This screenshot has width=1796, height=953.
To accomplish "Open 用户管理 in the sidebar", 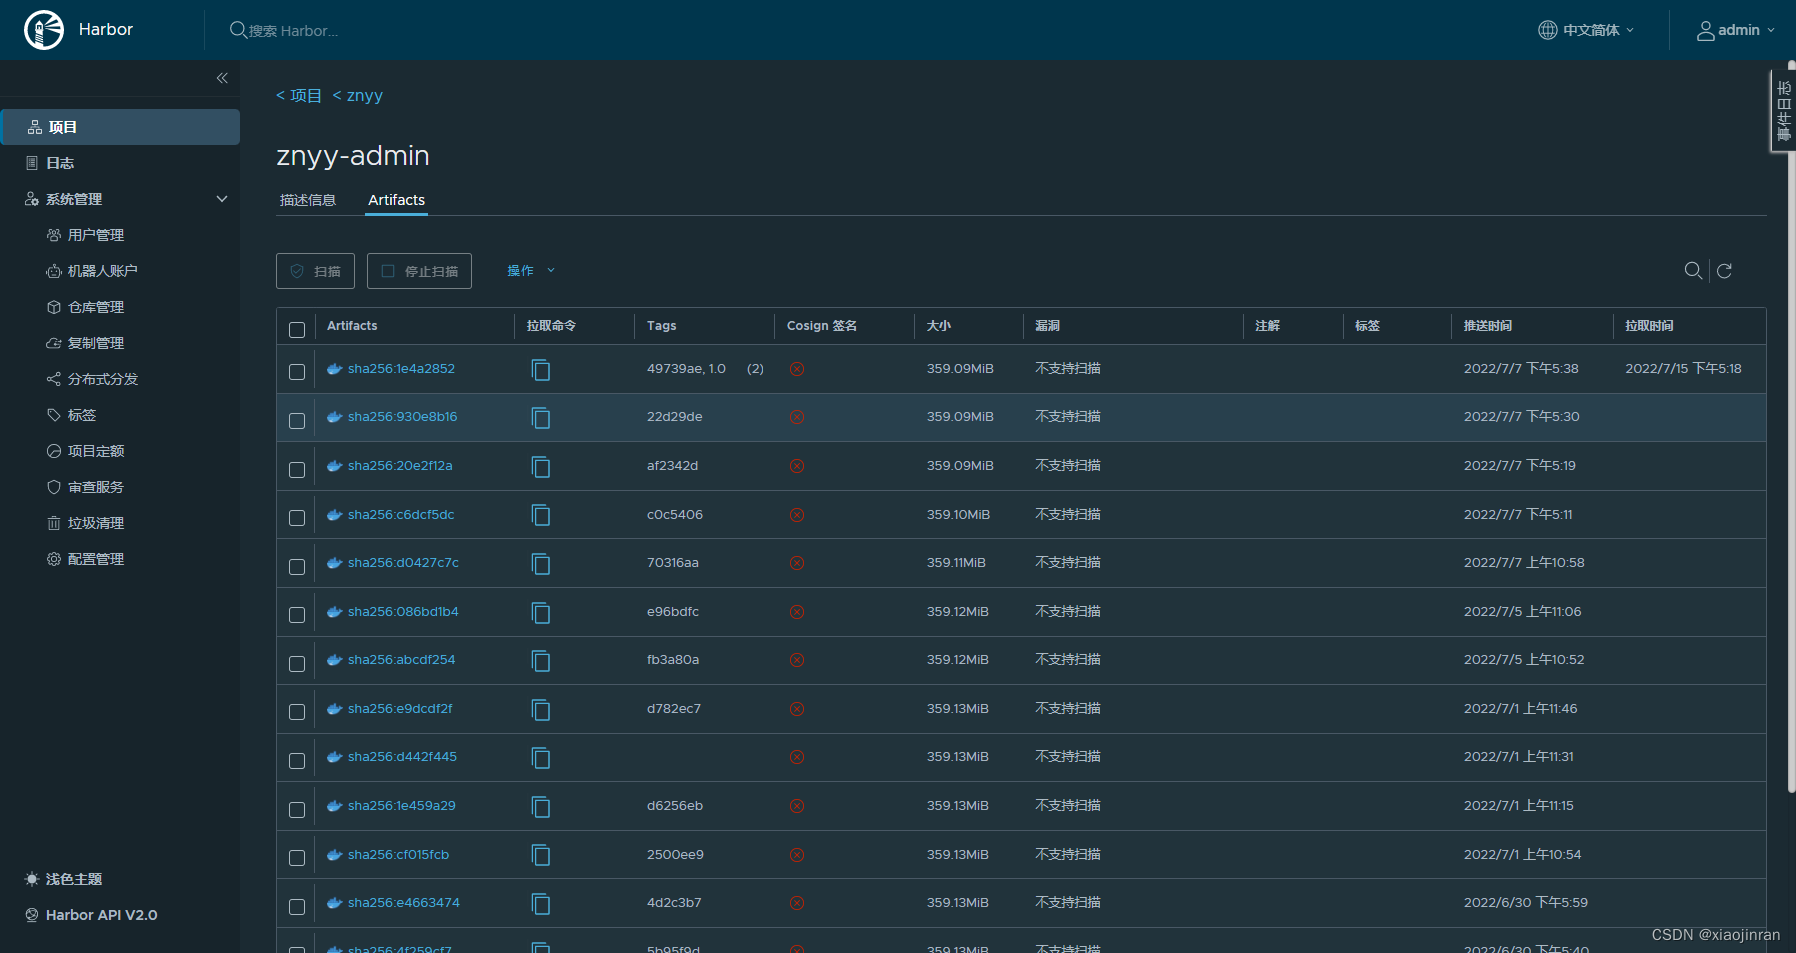I will [96, 235].
